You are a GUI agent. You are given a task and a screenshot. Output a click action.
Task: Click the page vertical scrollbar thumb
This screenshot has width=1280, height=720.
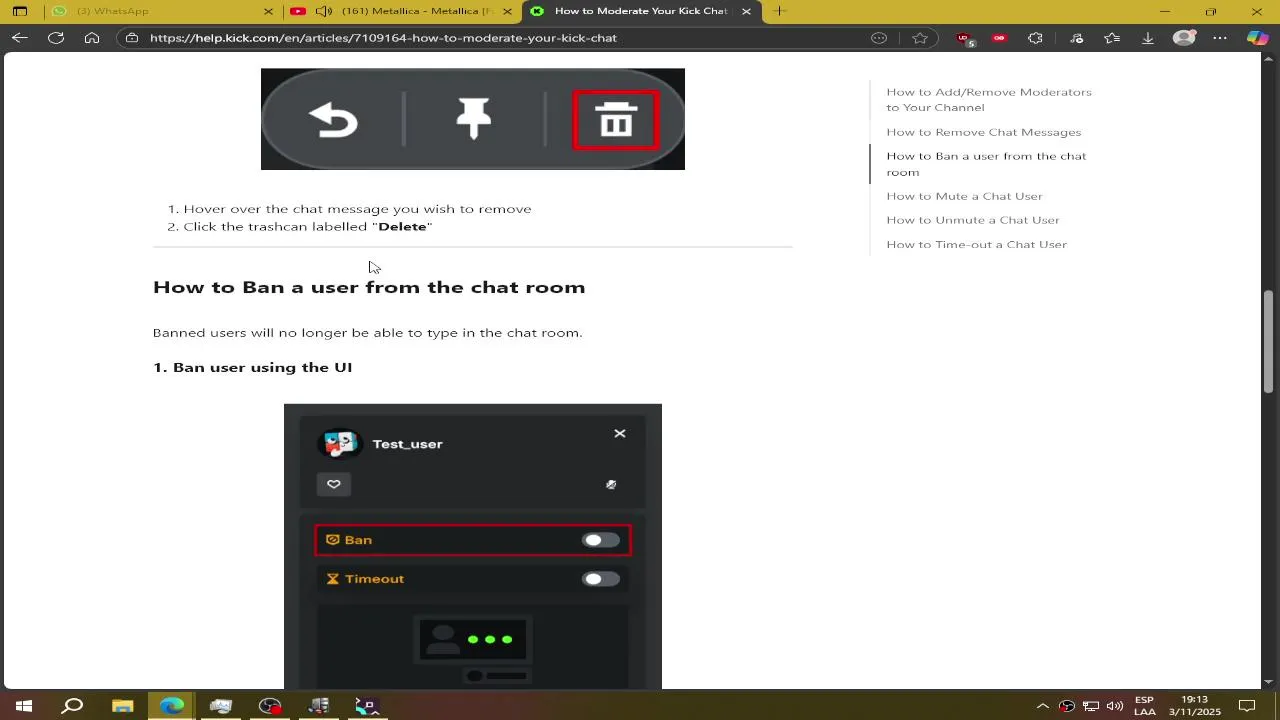coord(1269,341)
